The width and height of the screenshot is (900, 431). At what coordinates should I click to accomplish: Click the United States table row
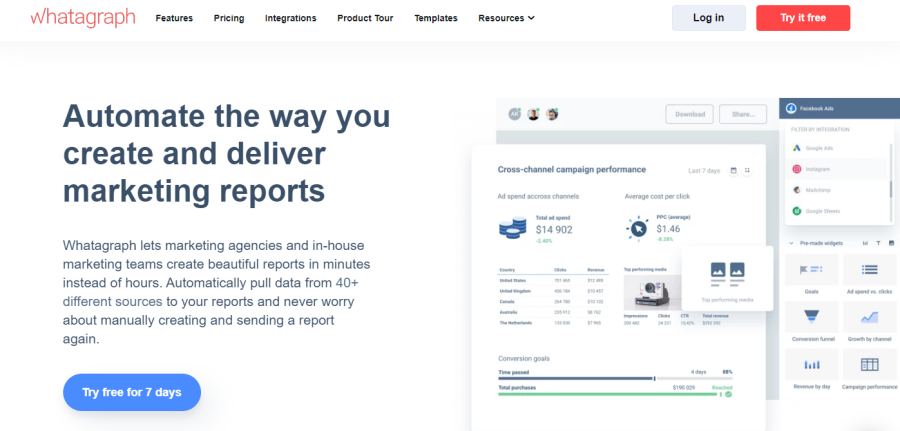point(553,281)
